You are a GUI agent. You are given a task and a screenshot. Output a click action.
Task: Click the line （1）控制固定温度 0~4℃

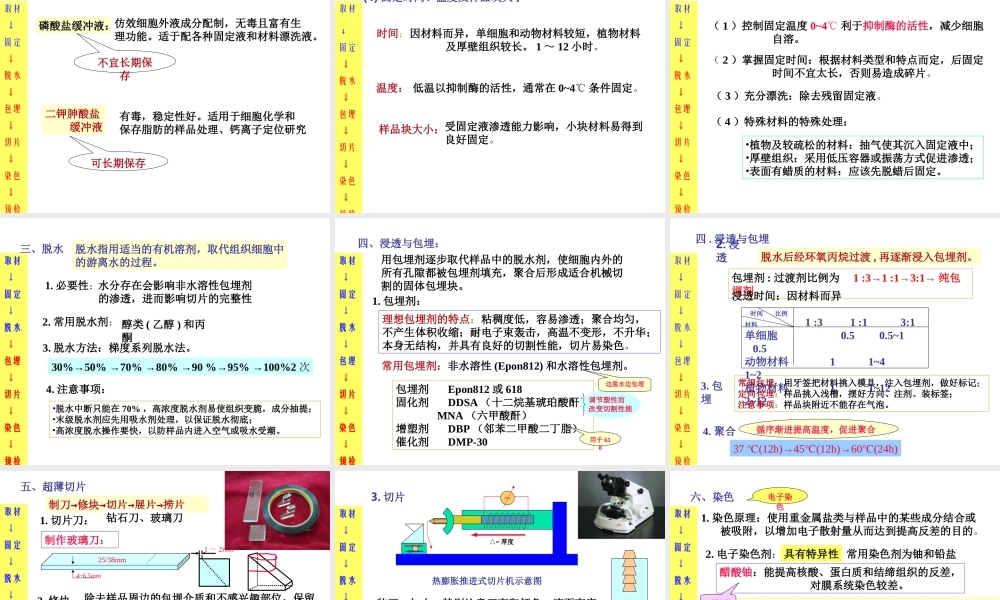[x=848, y=32]
